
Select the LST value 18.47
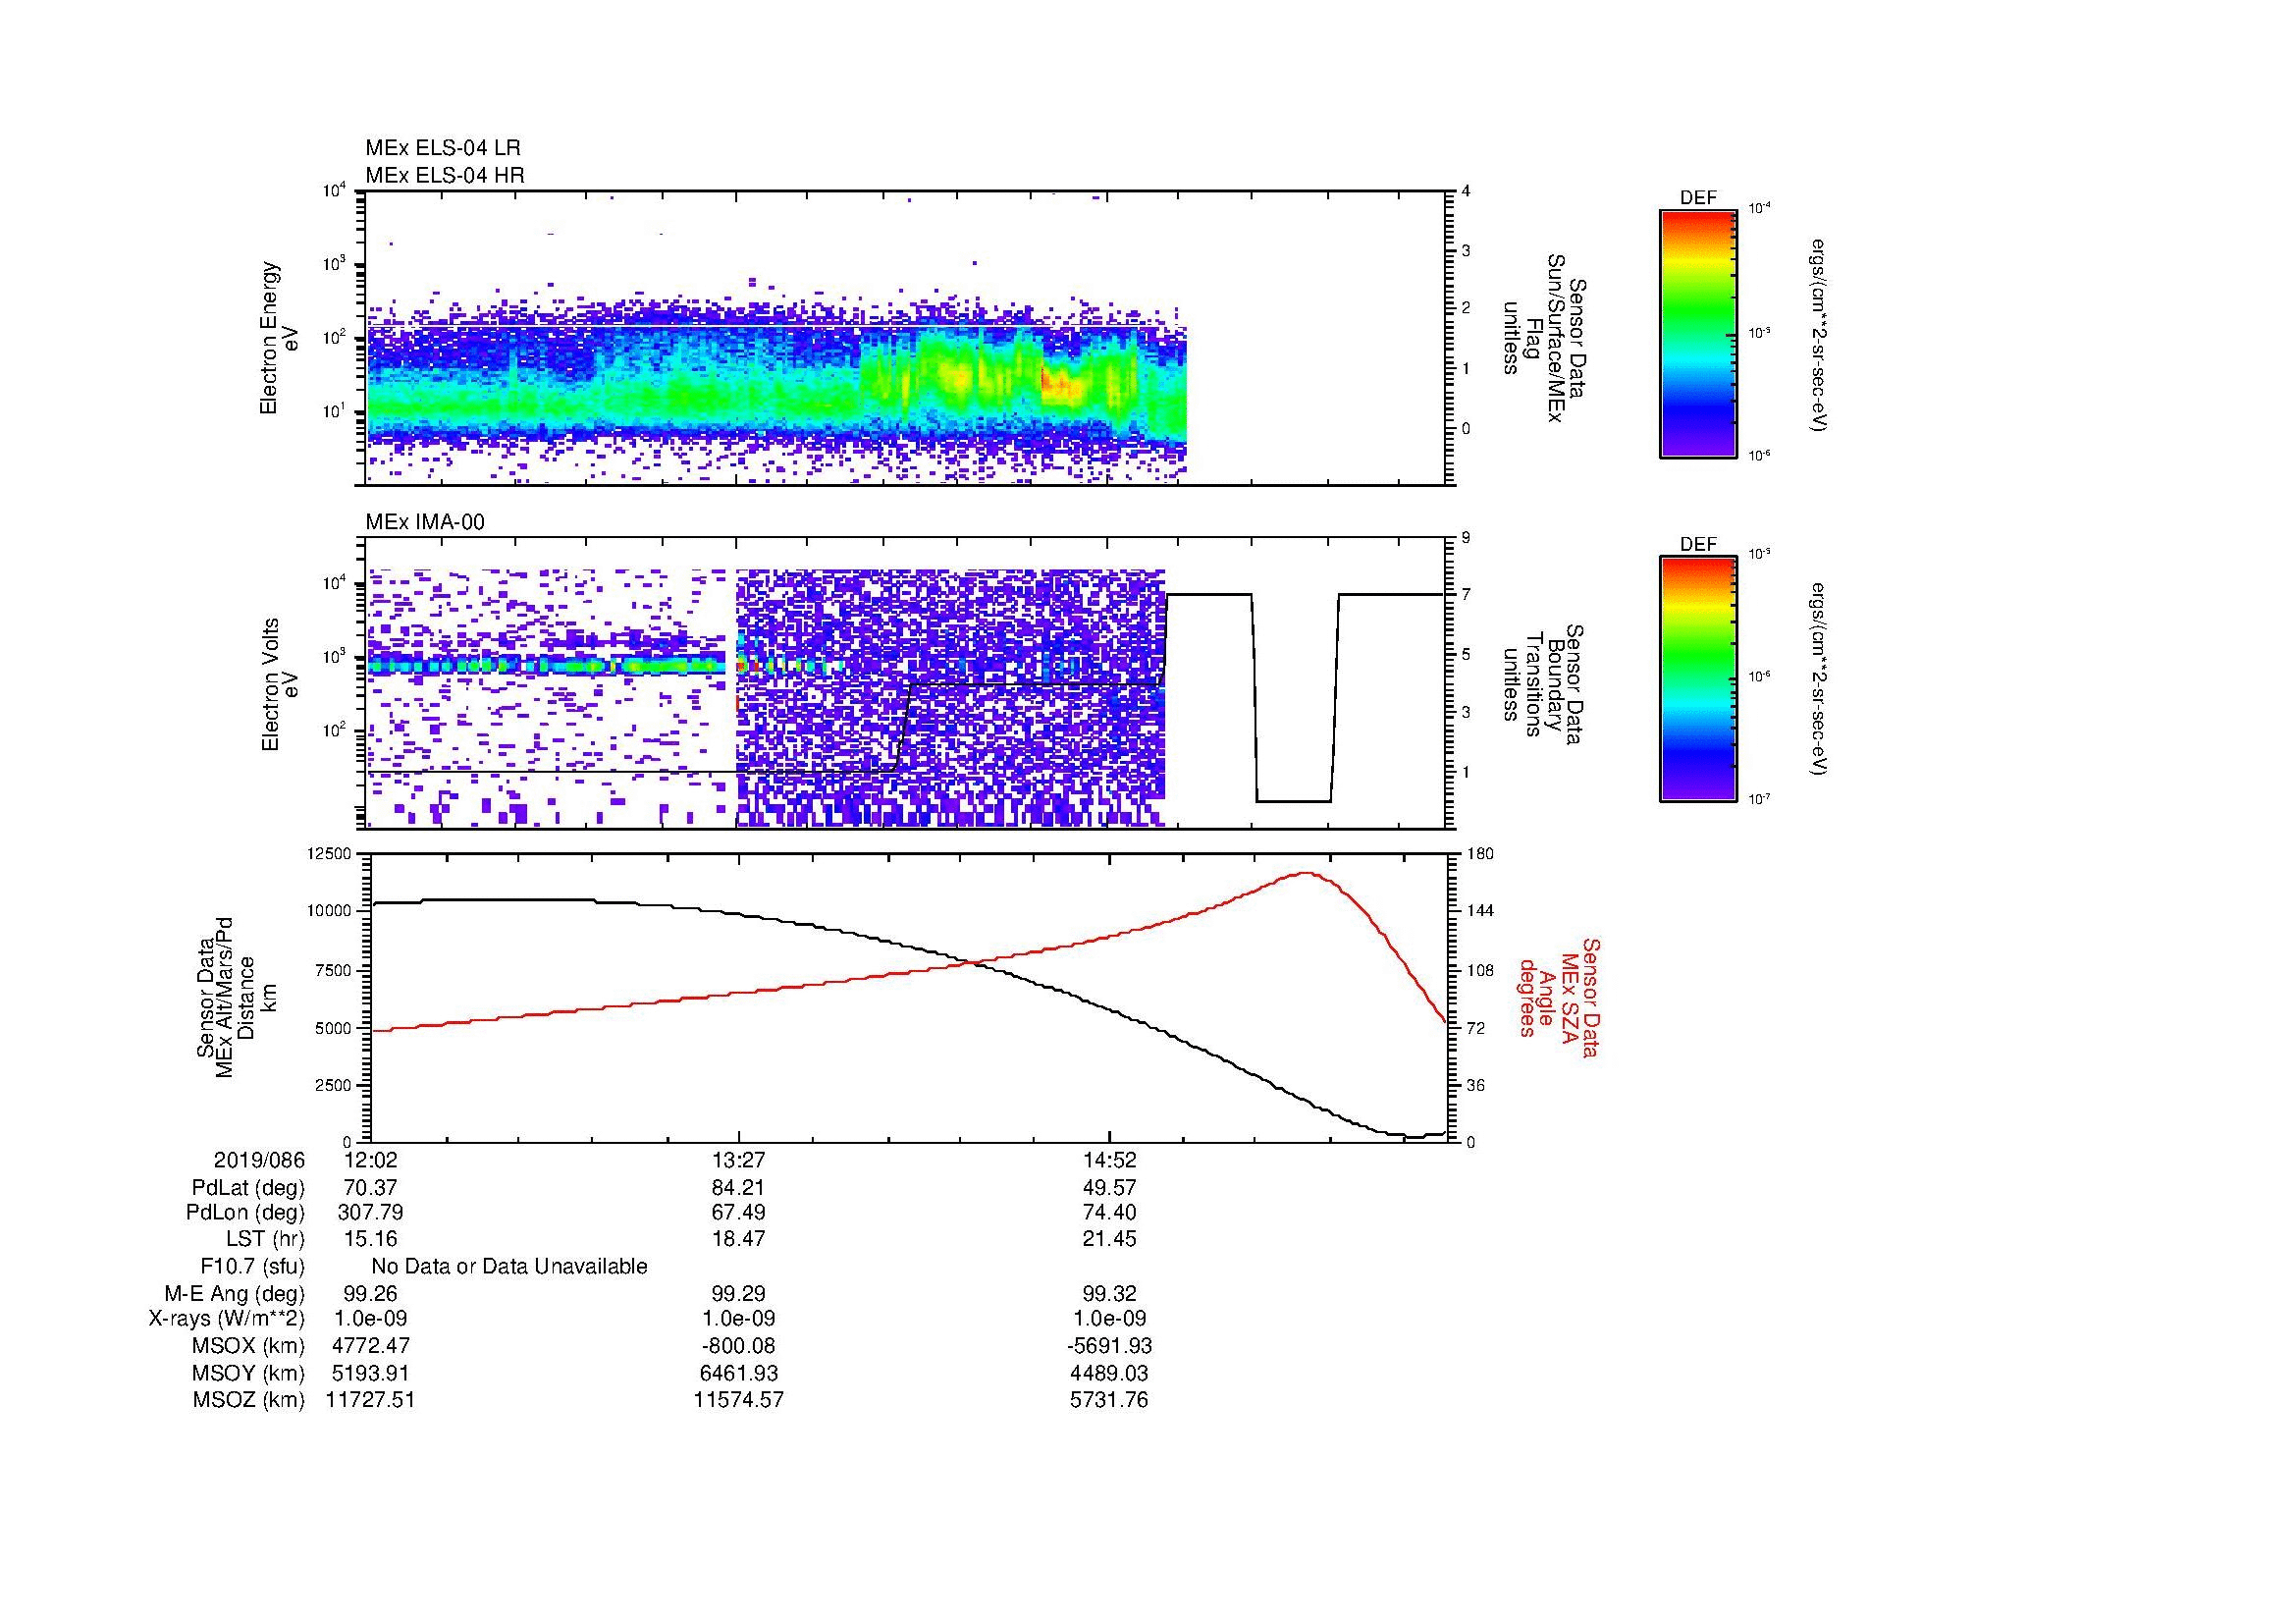point(738,1239)
